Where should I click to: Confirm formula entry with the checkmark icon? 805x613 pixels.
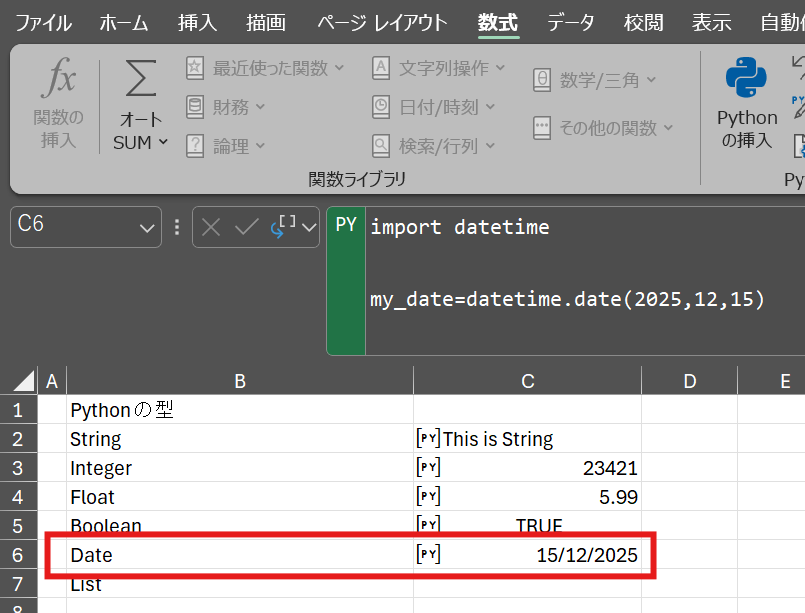pyautogui.click(x=246, y=227)
